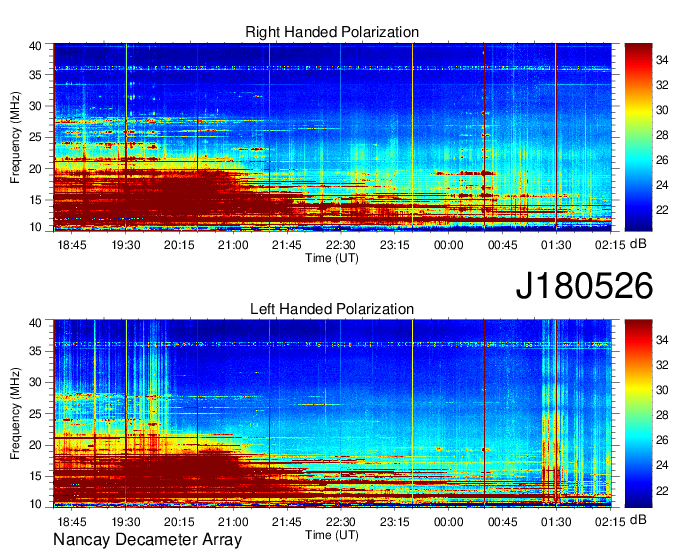Image resolution: width=680 pixels, height=552 pixels.
Task: Click the 34 value on lower color bar
Action: point(662,340)
